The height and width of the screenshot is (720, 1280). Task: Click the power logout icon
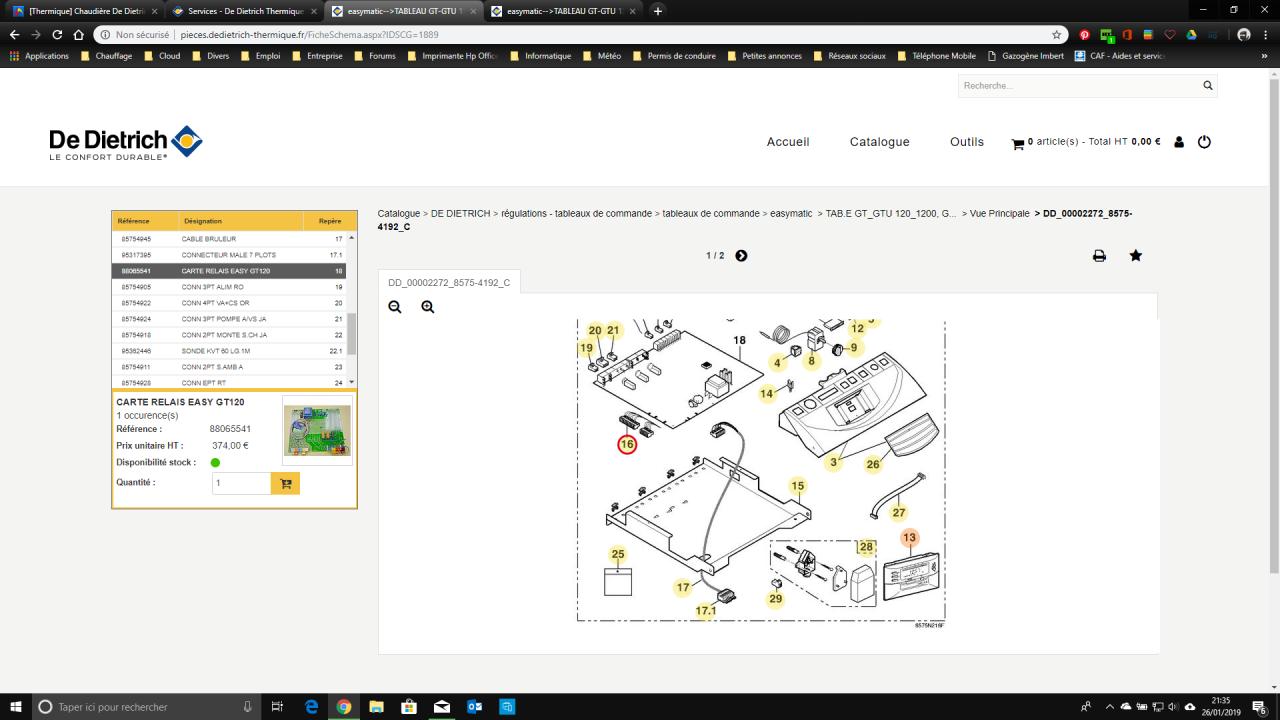[1204, 142]
